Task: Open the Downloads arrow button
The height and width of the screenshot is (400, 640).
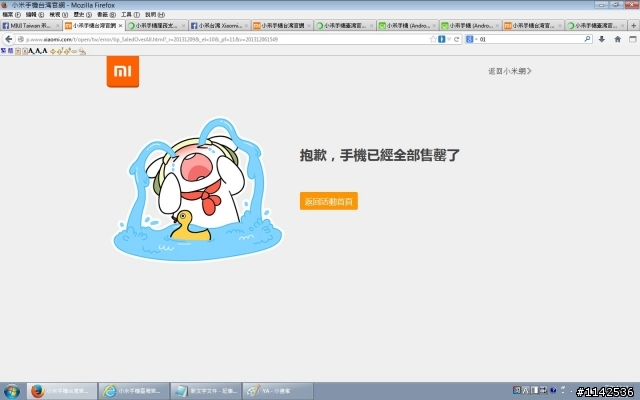Action: click(602, 39)
